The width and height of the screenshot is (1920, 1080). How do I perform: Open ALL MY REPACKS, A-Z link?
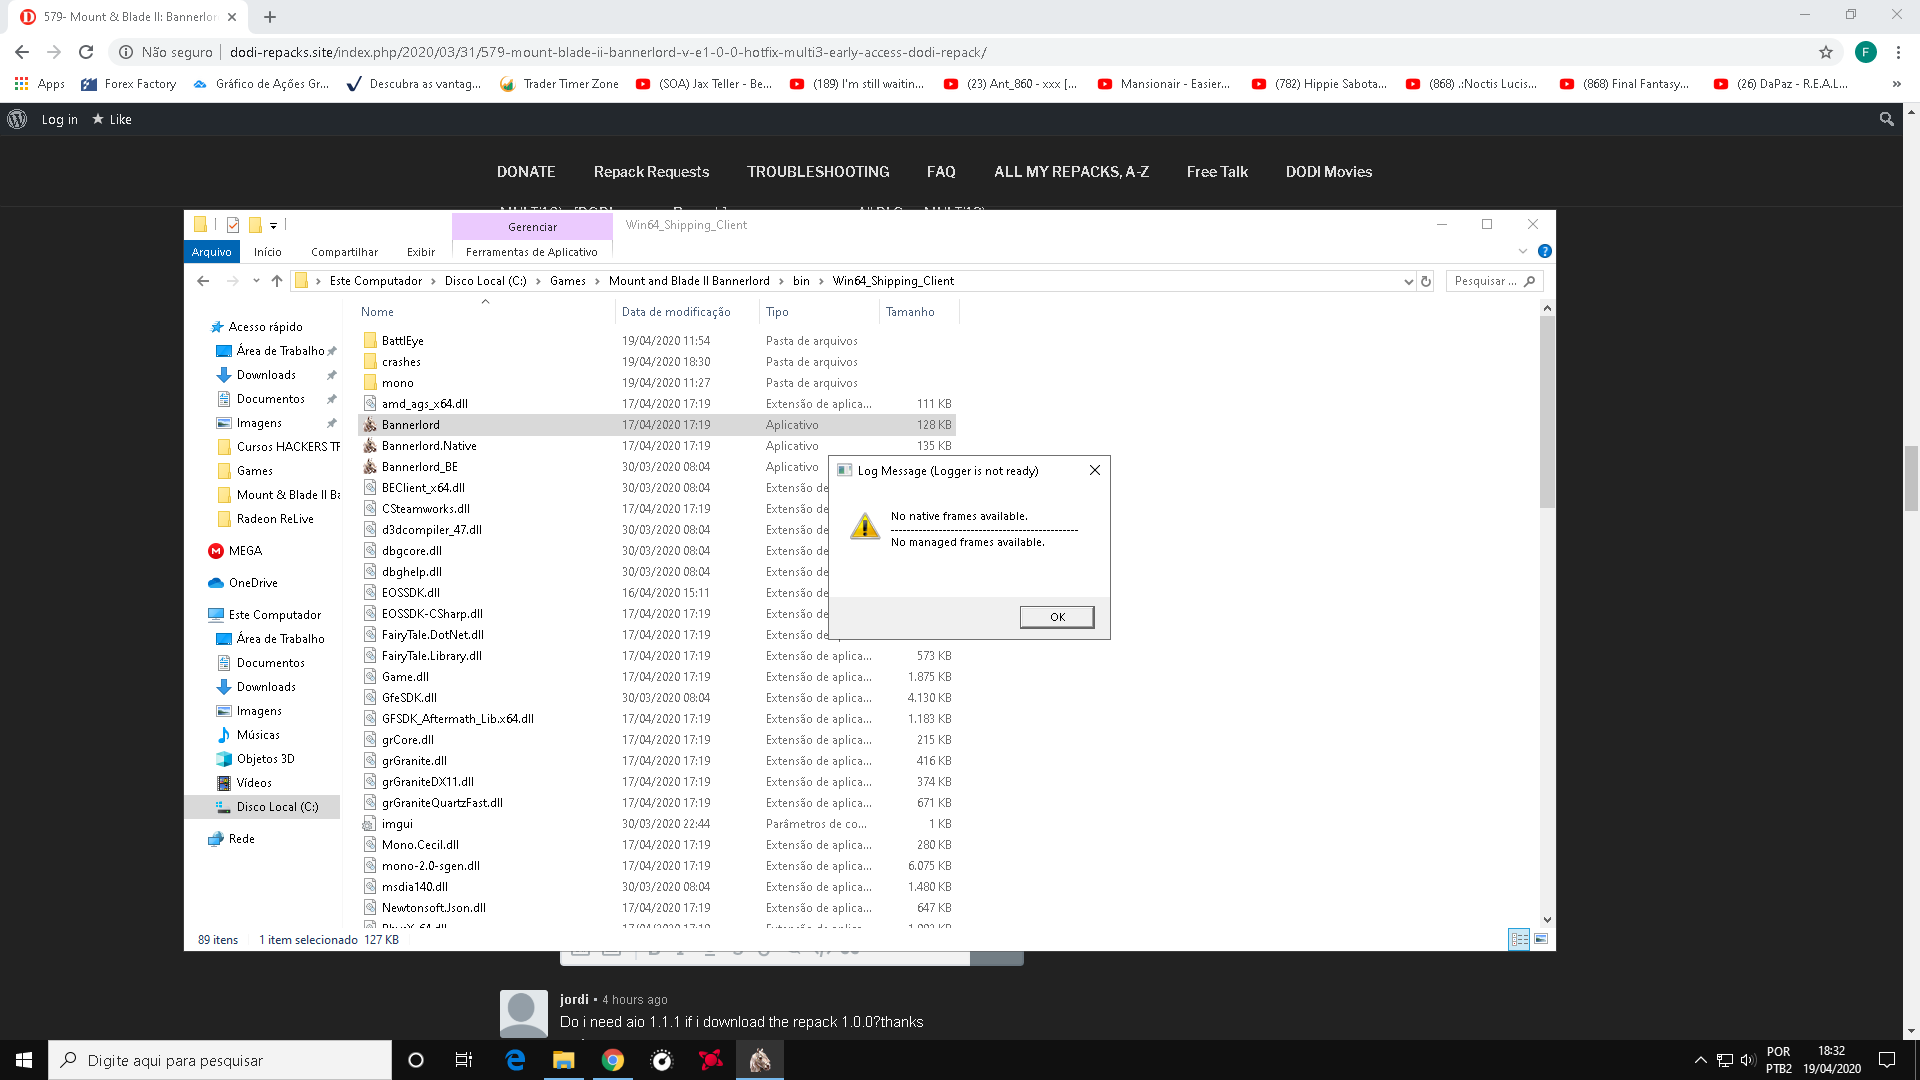(1071, 172)
